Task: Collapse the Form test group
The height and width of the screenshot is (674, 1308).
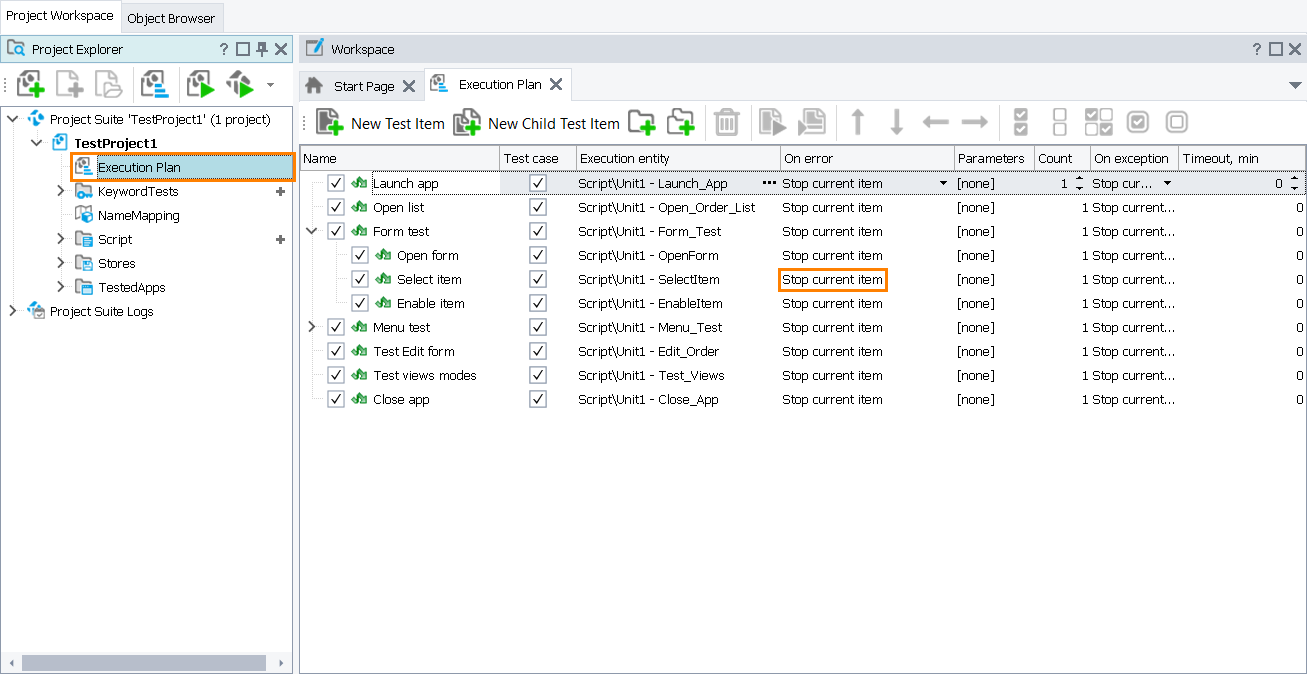Action: tap(311, 231)
